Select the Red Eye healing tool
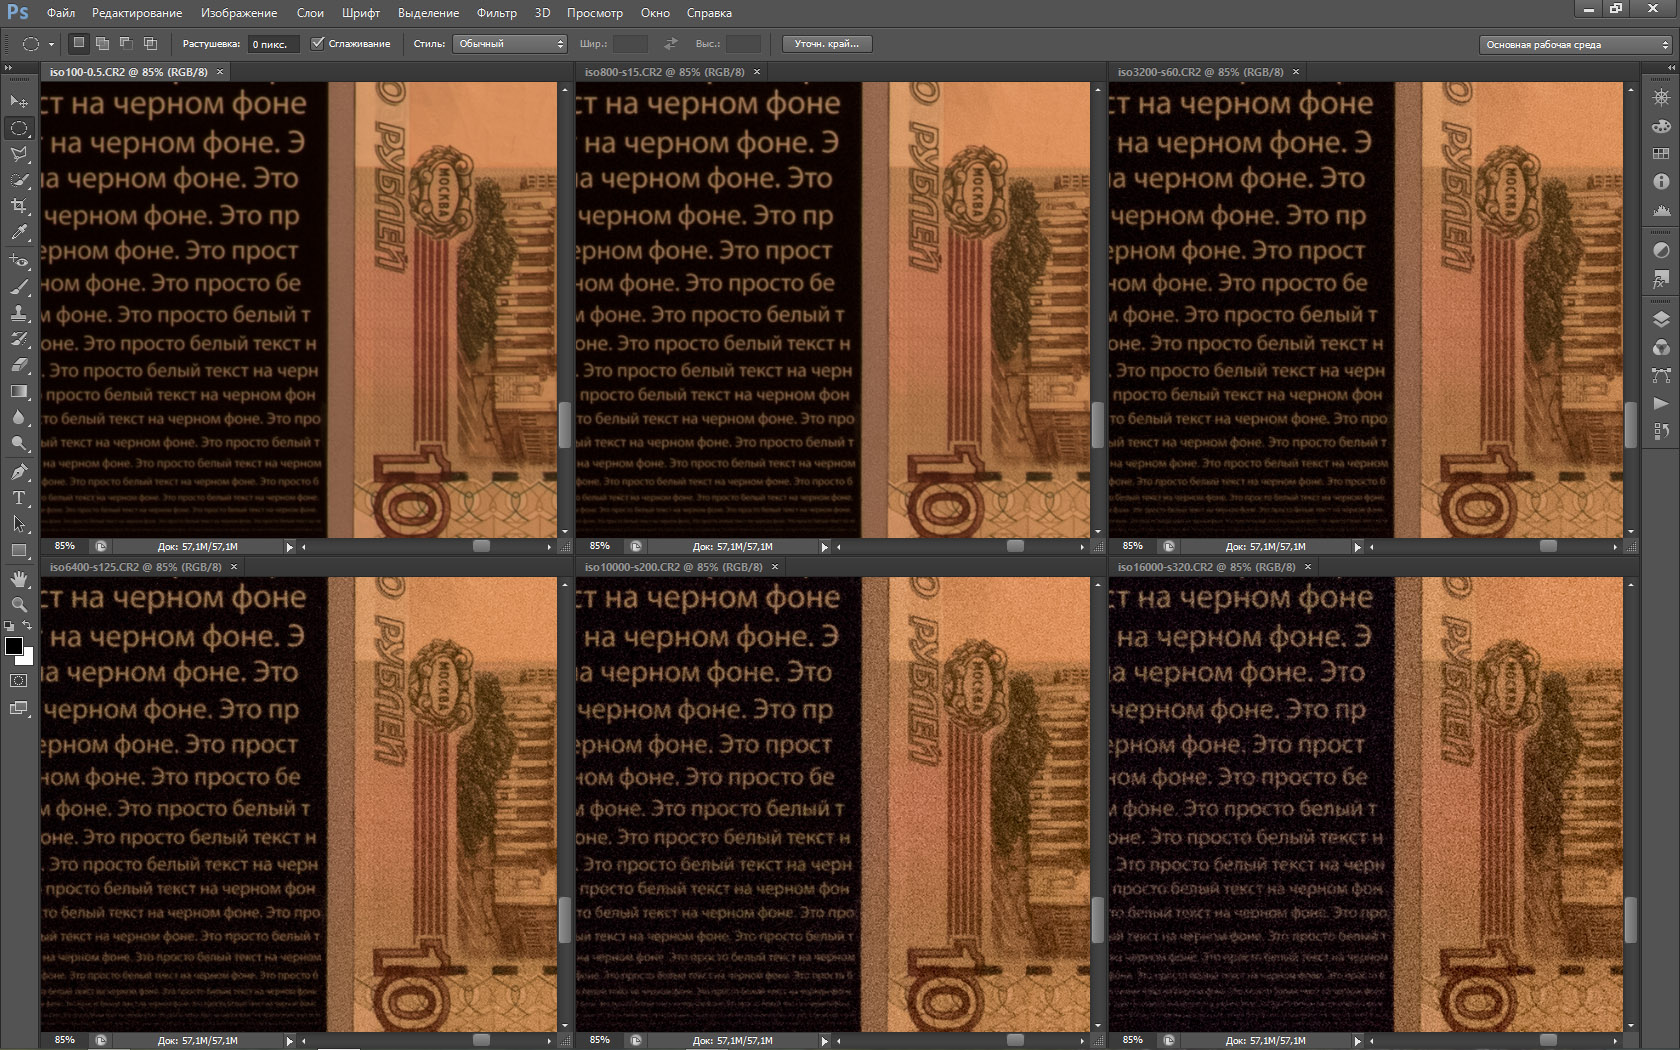Image resolution: width=1680 pixels, height=1050 pixels. coord(18,260)
